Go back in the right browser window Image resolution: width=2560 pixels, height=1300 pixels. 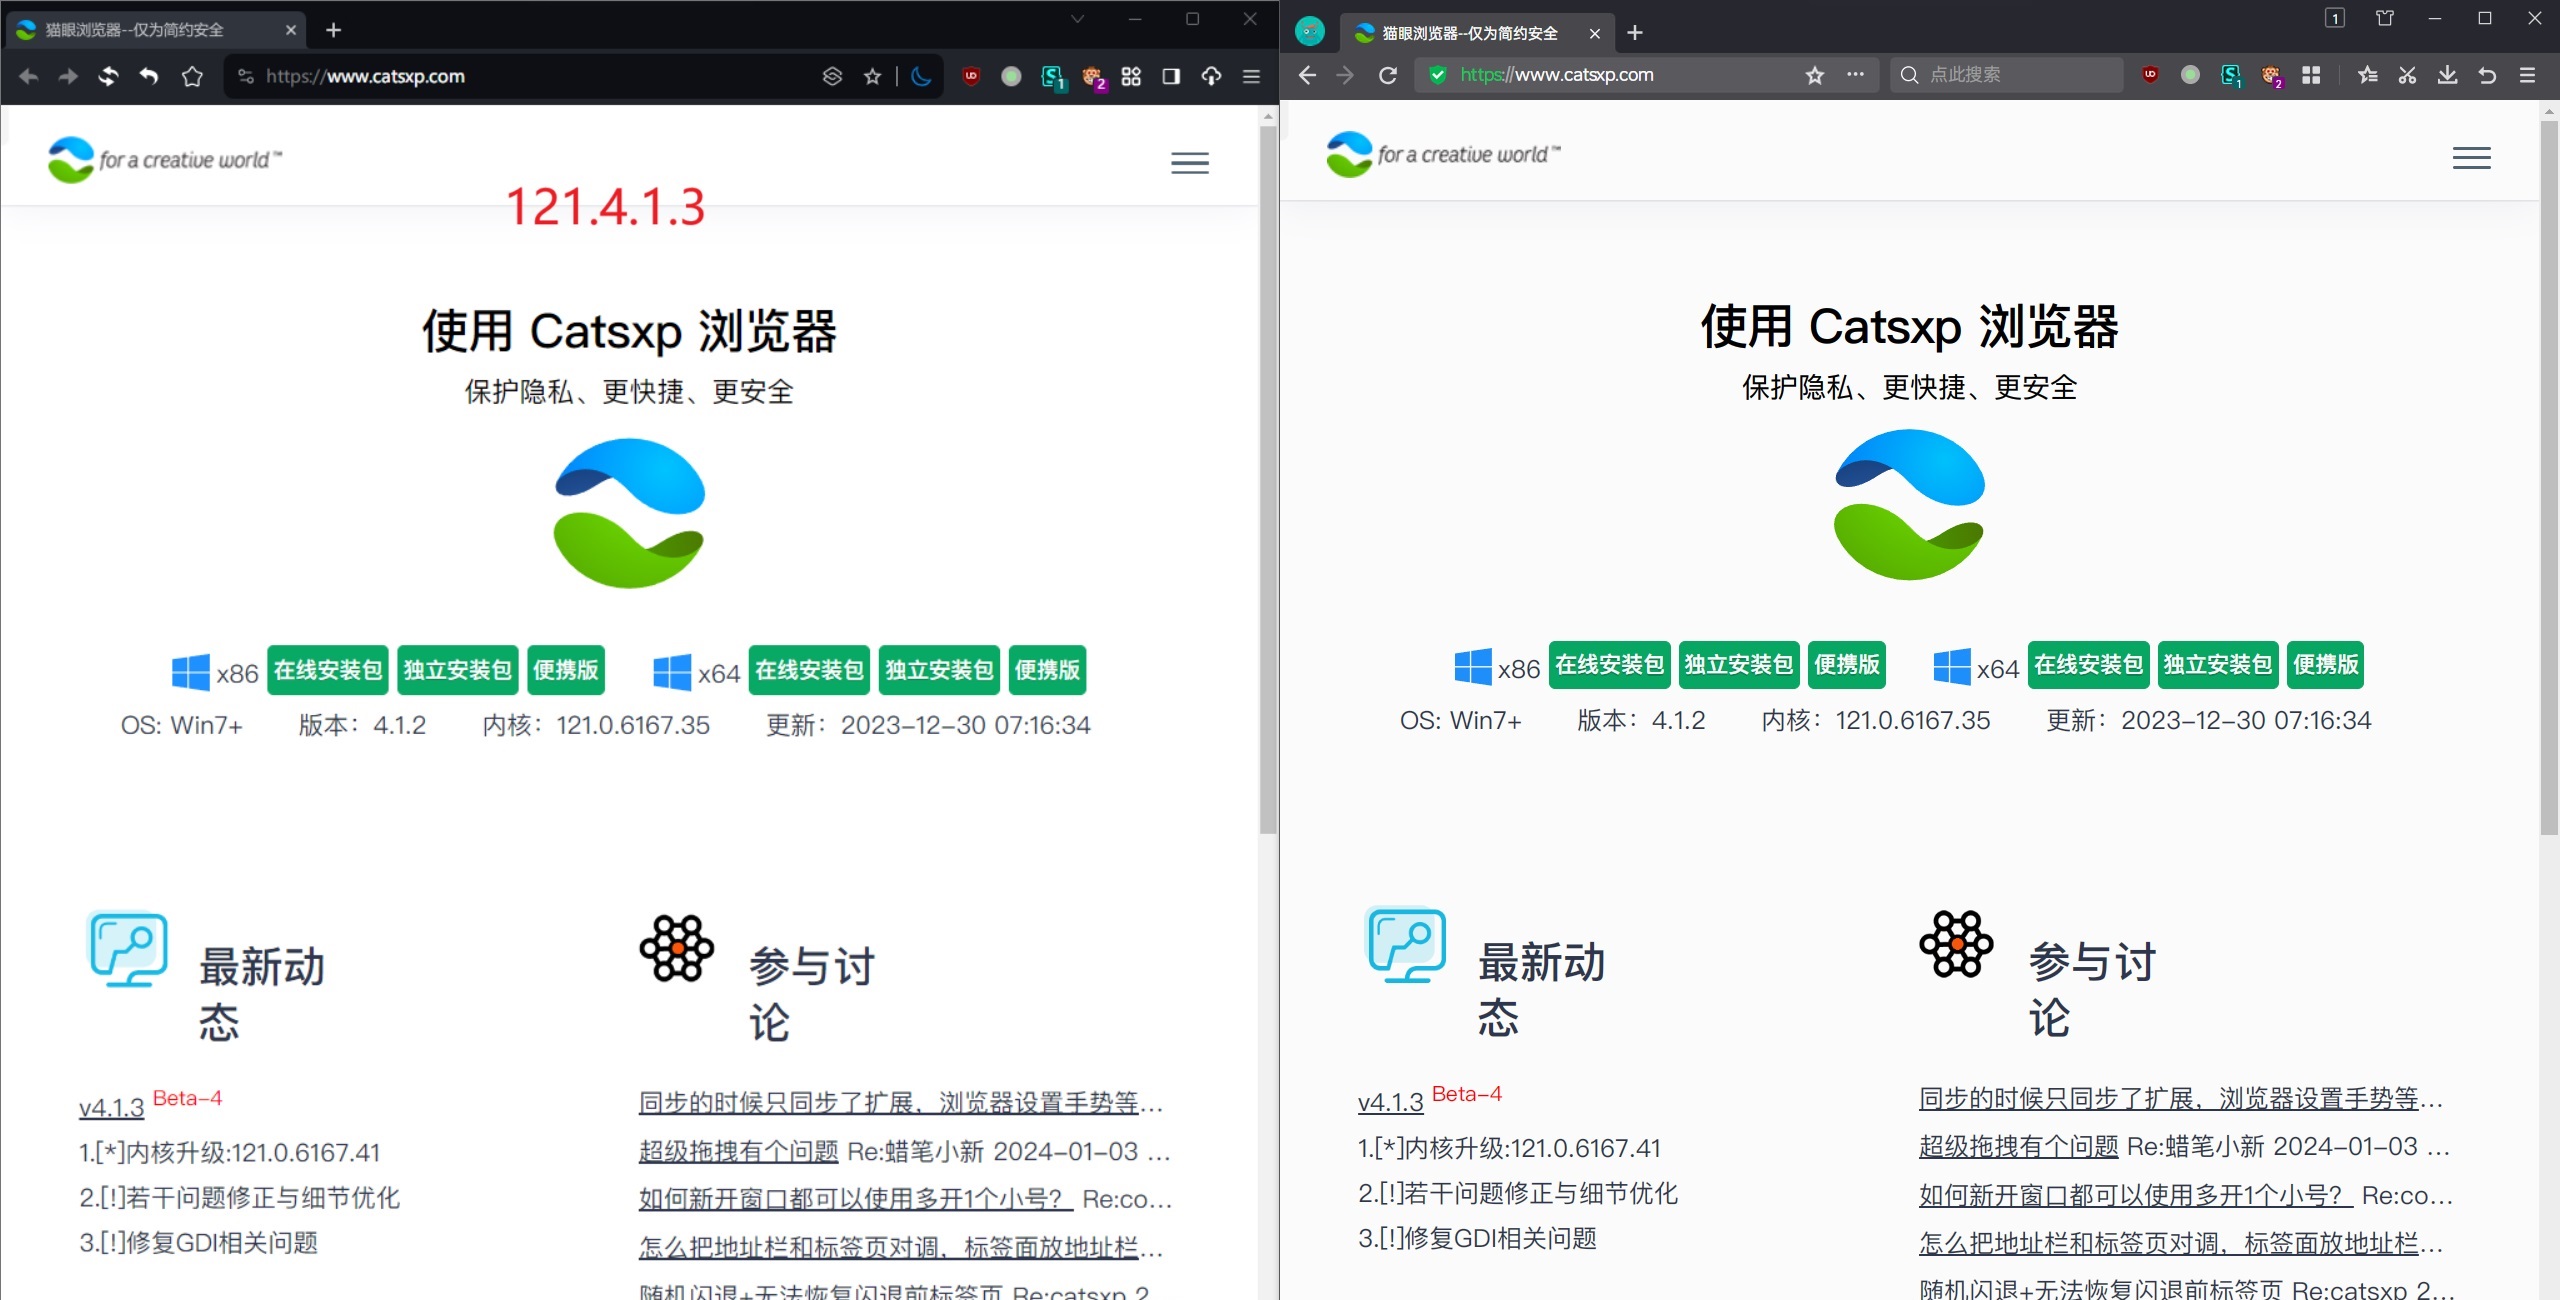[1307, 75]
